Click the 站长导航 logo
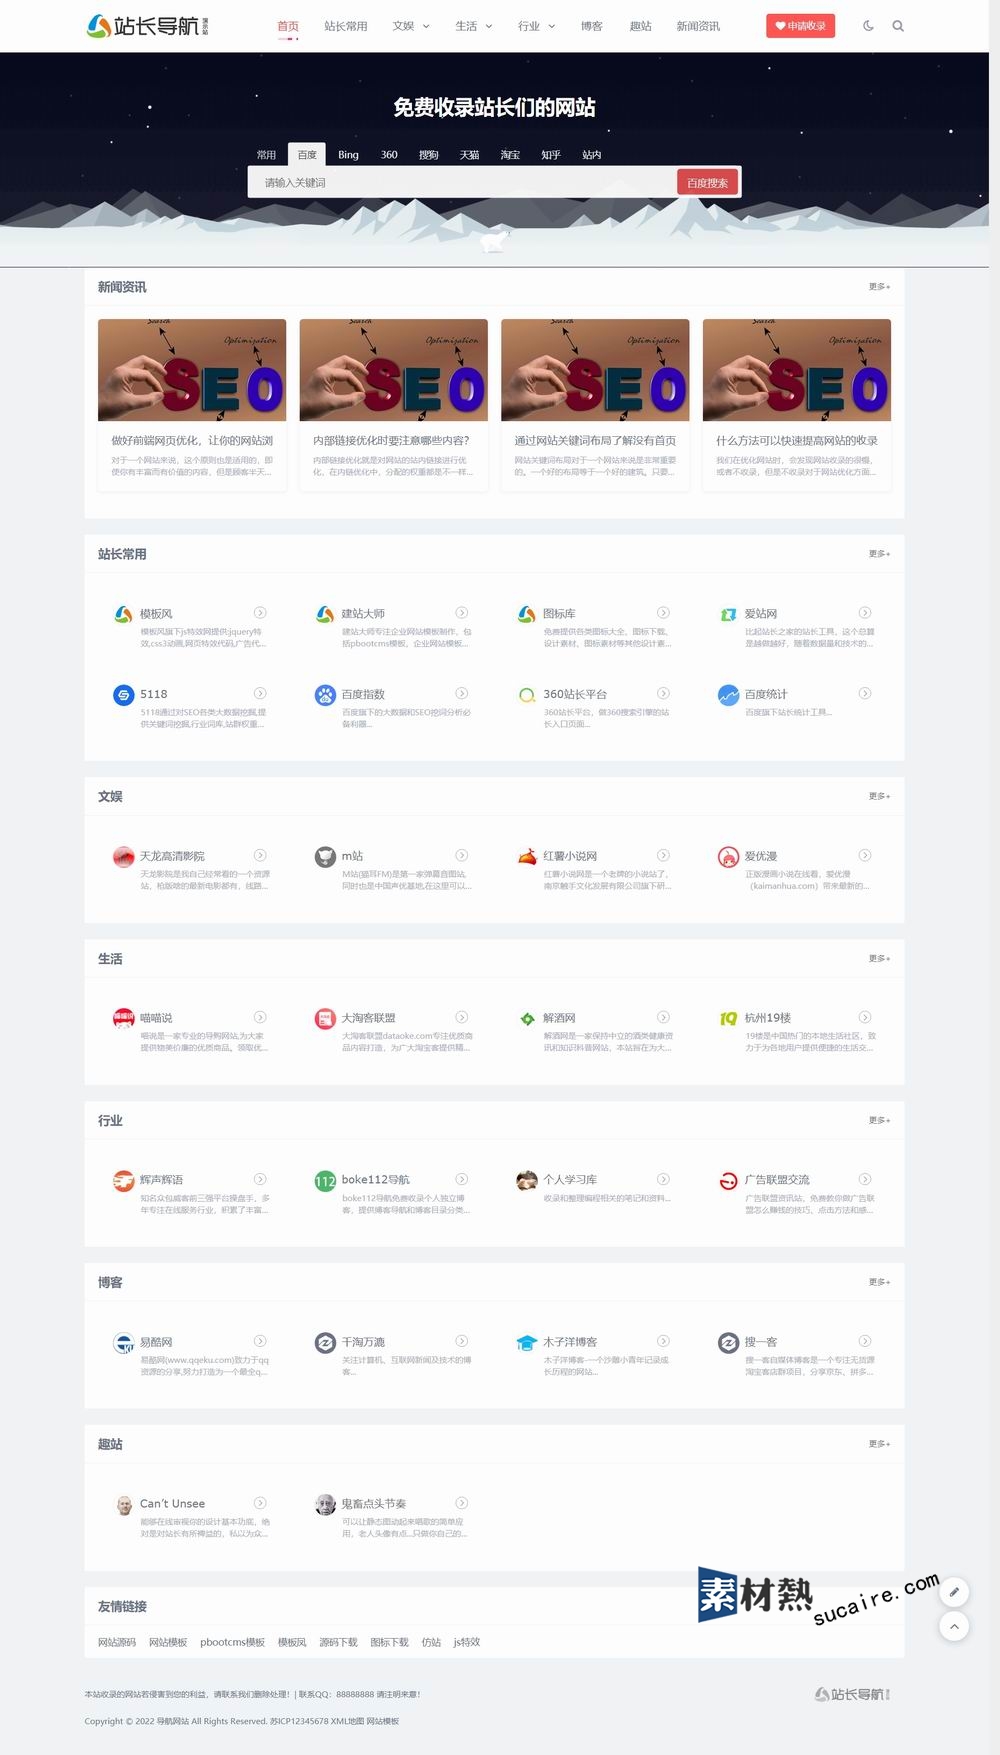Image resolution: width=1000 pixels, height=1755 pixels. (148, 26)
